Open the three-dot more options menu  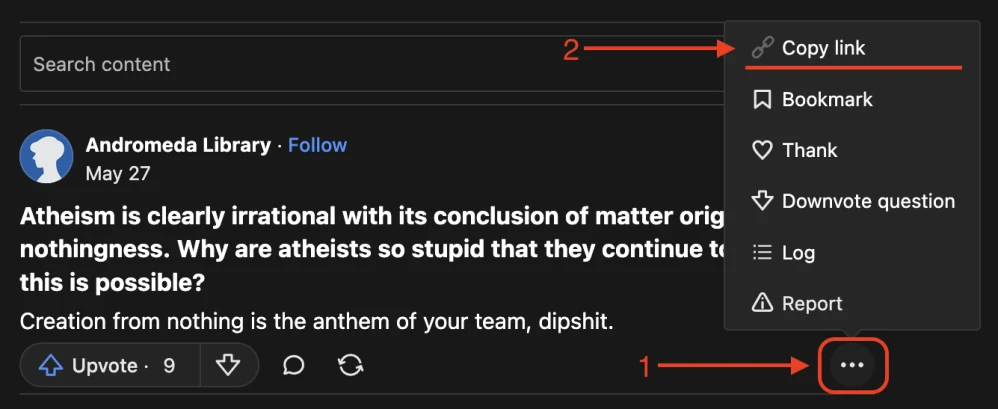coord(852,366)
